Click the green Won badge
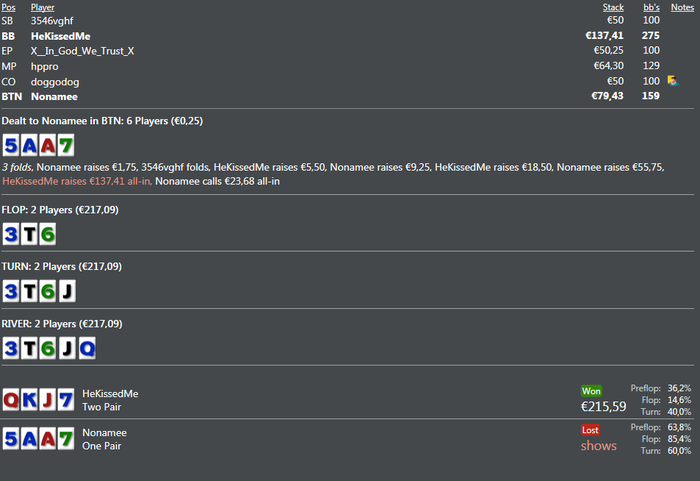This screenshot has height=481, width=700. (591, 390)
